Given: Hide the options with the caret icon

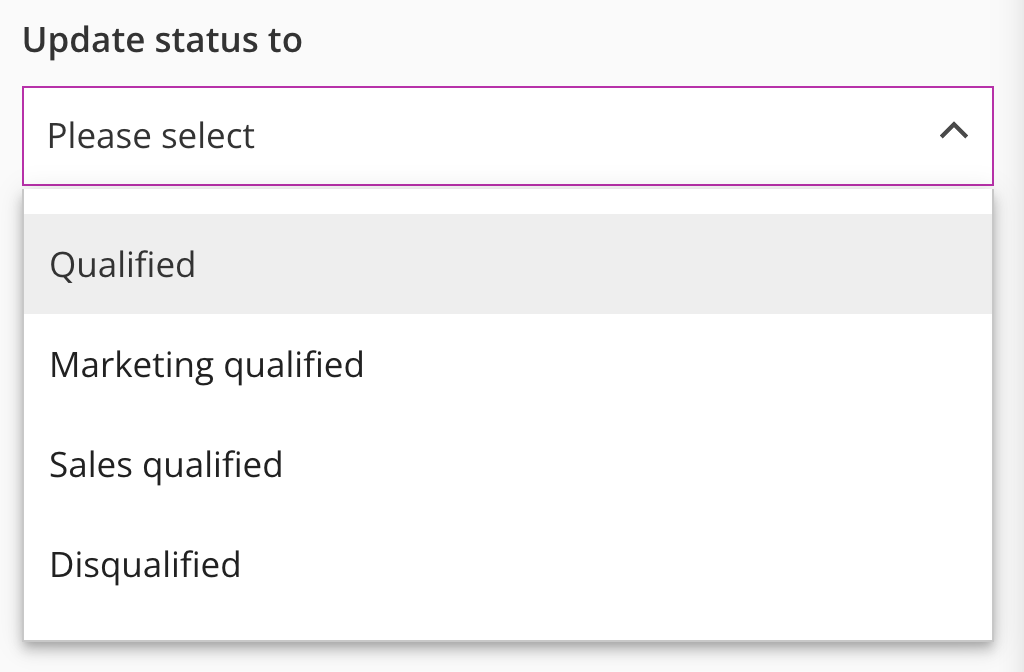Looking at the screenshot, I should (x=954, y=132).
